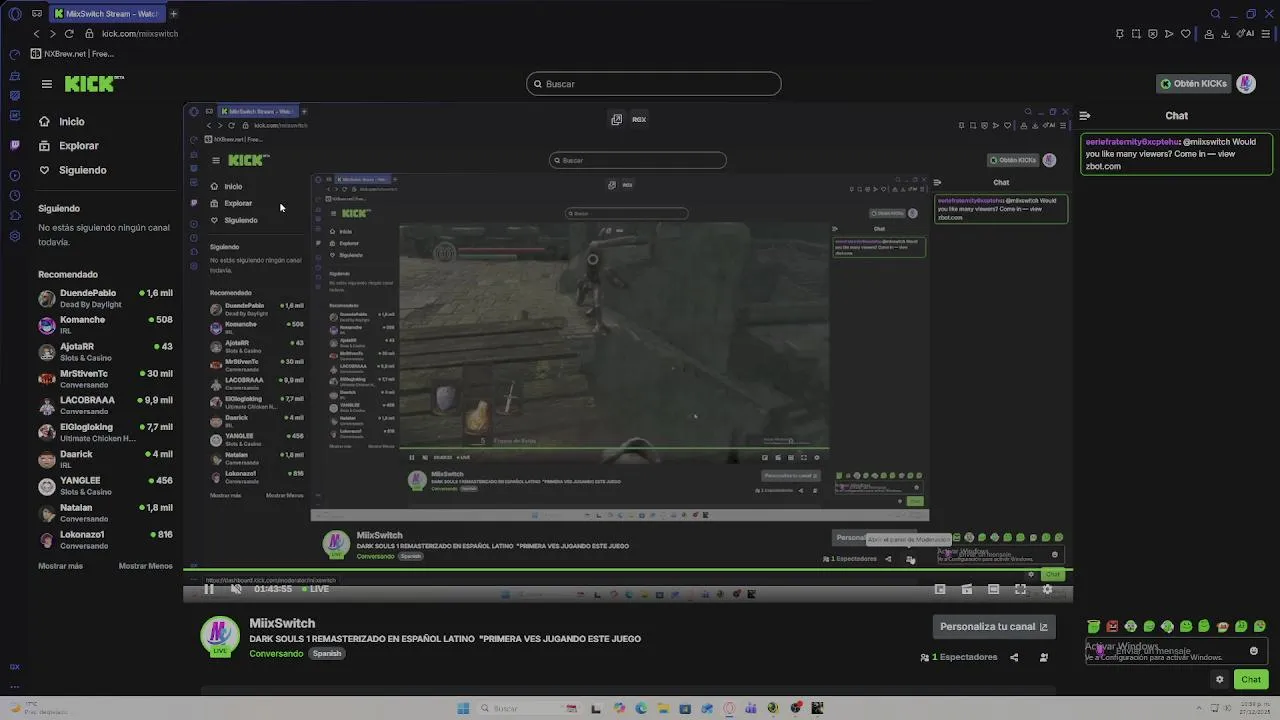Click the MiixSwitch channel avatar
This screenshot has width=1280, height=720.
[220, 636]
